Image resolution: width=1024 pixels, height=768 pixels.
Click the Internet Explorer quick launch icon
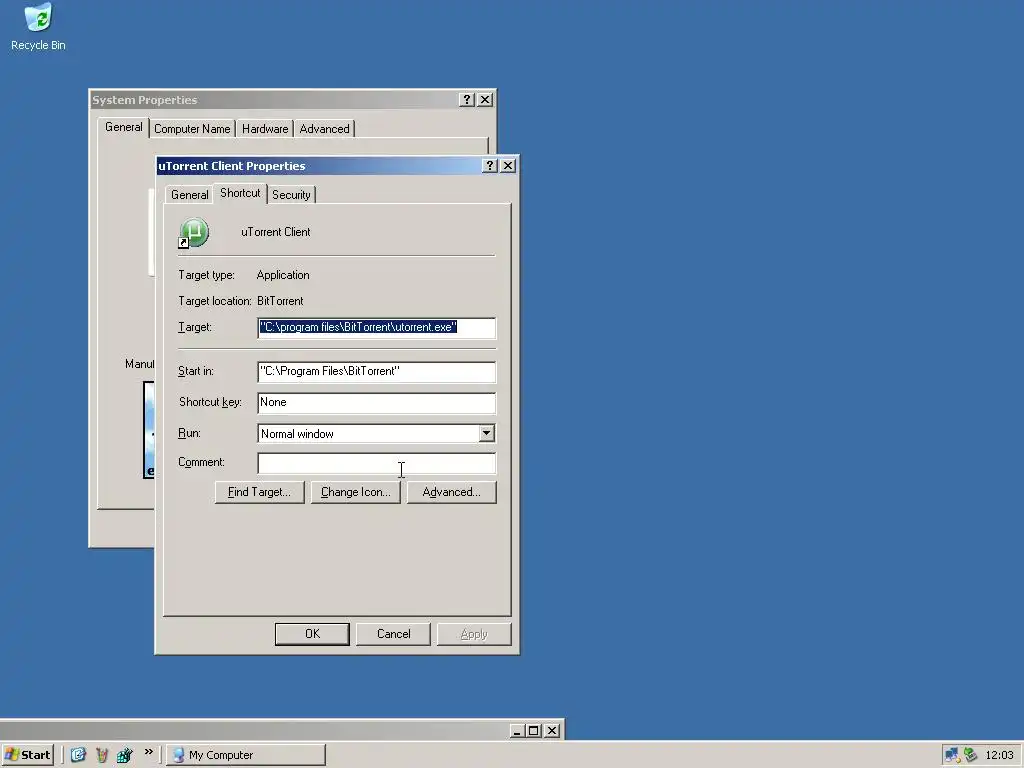pyautogui.click(x=78, y=755)
